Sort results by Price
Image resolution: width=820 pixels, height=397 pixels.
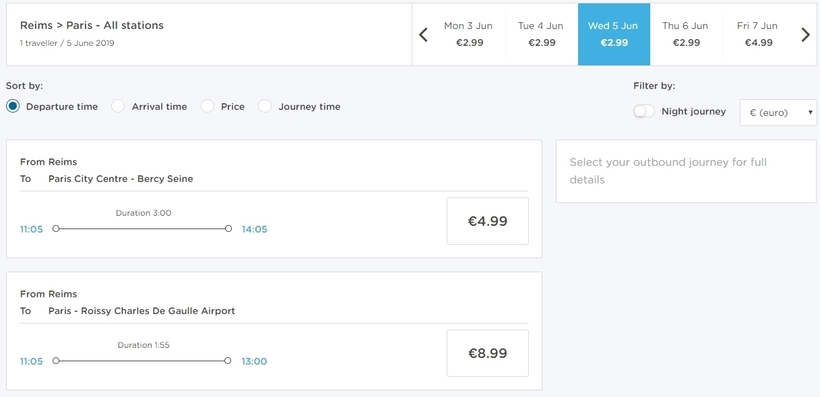(223, 107)
